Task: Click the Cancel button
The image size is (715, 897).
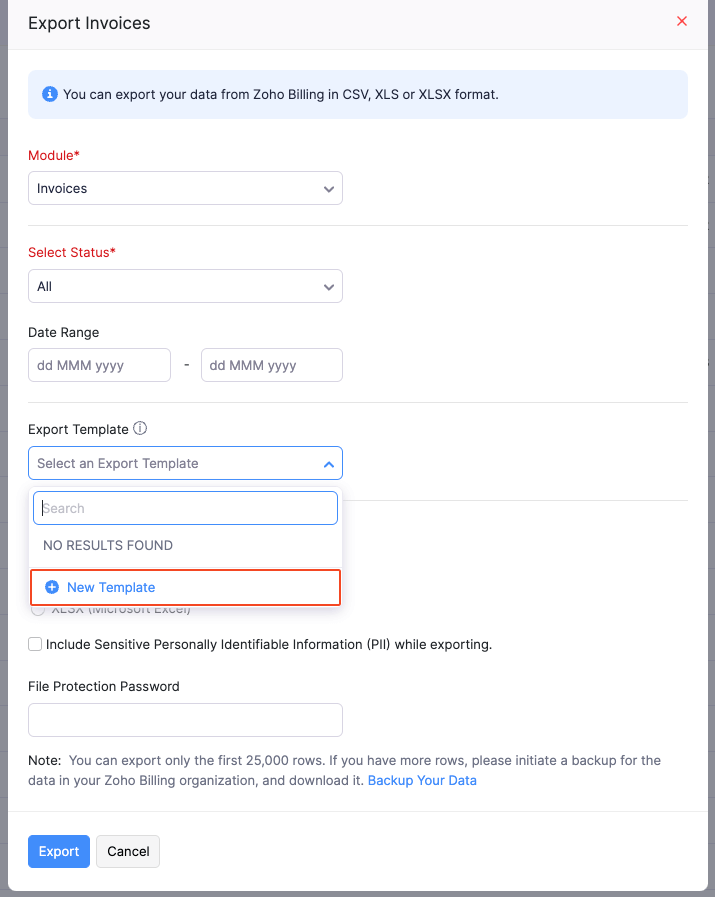Action: pyautogui.click(x=128, y=851)
